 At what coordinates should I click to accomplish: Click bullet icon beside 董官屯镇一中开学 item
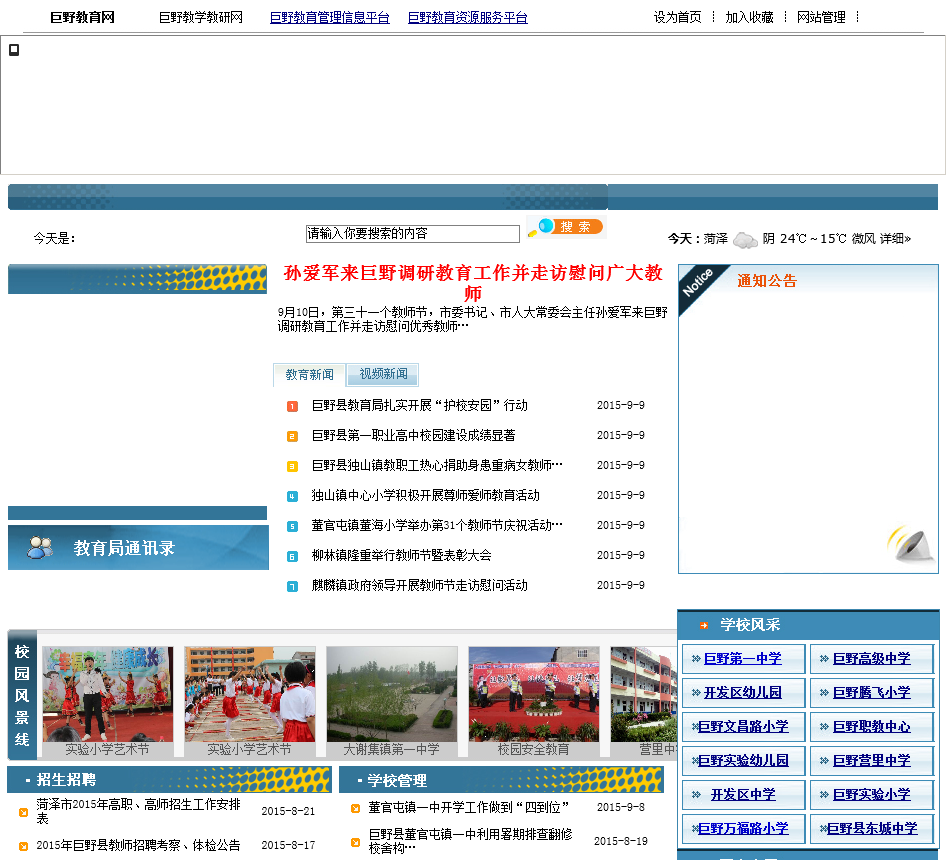click(355, 808)
